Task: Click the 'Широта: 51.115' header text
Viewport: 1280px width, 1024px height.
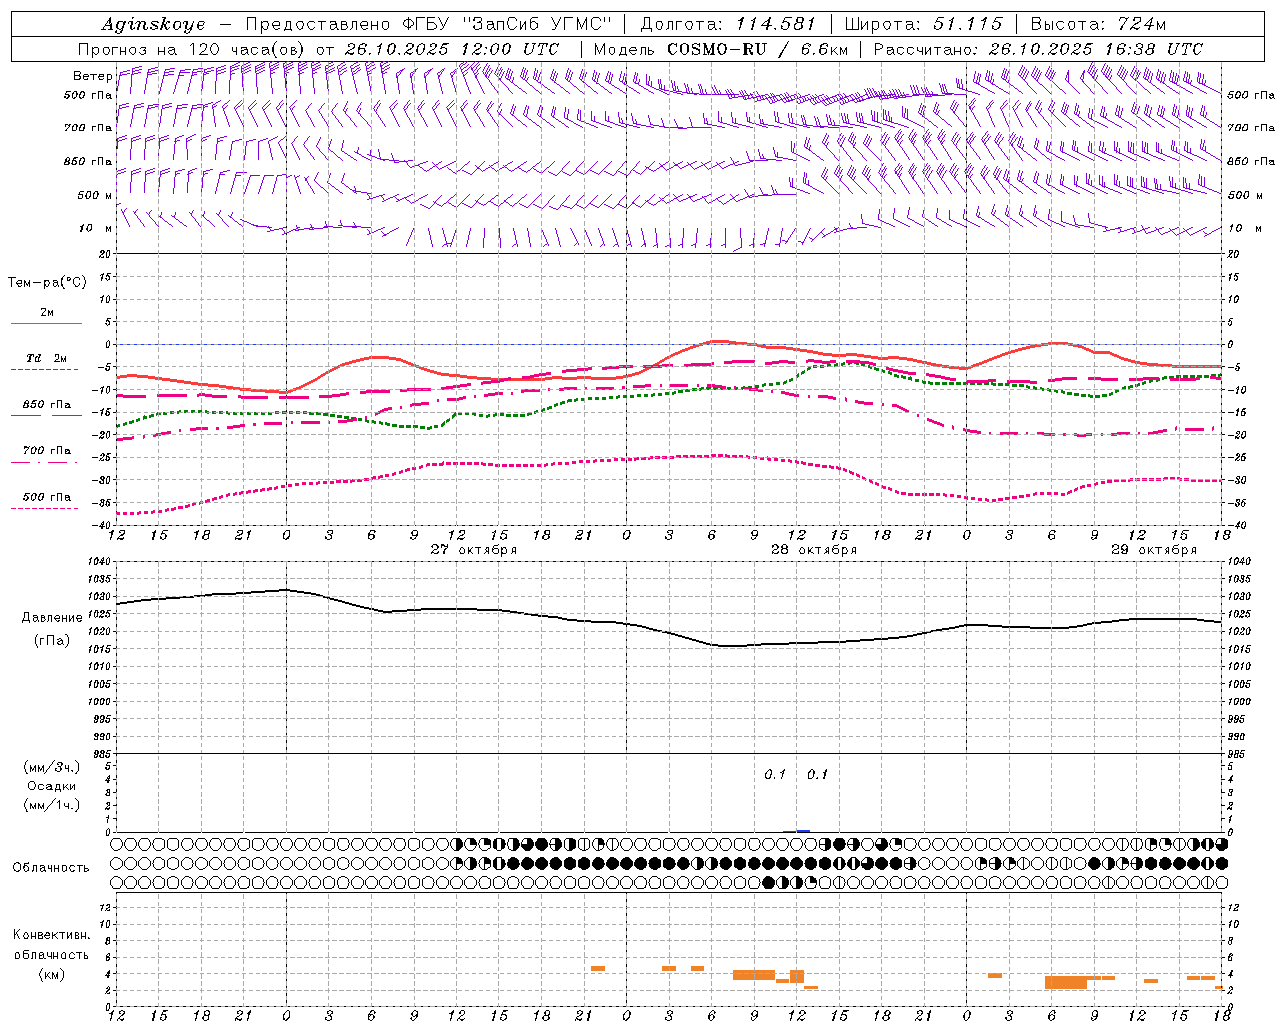Action: (923, 24)
